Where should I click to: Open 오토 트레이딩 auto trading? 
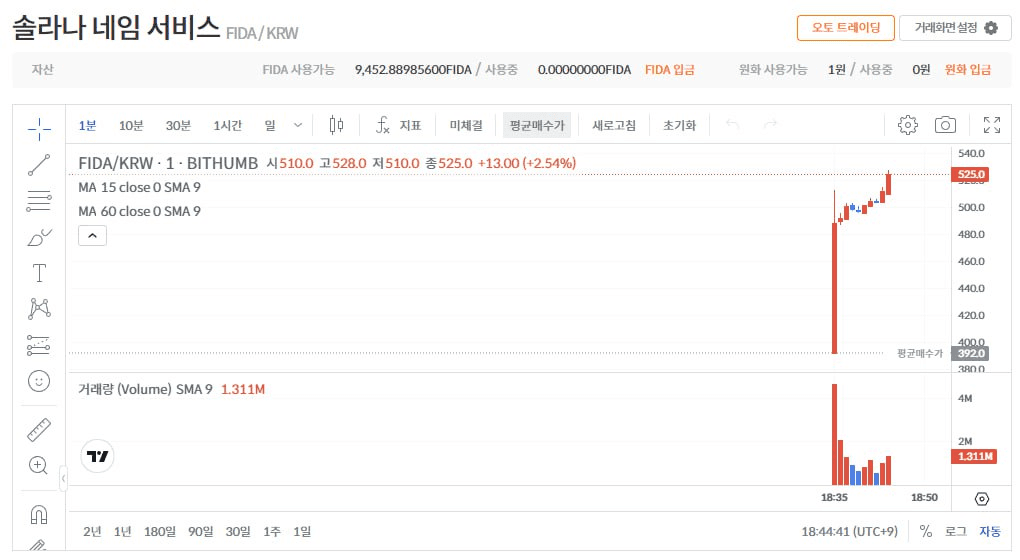point(846,28)
